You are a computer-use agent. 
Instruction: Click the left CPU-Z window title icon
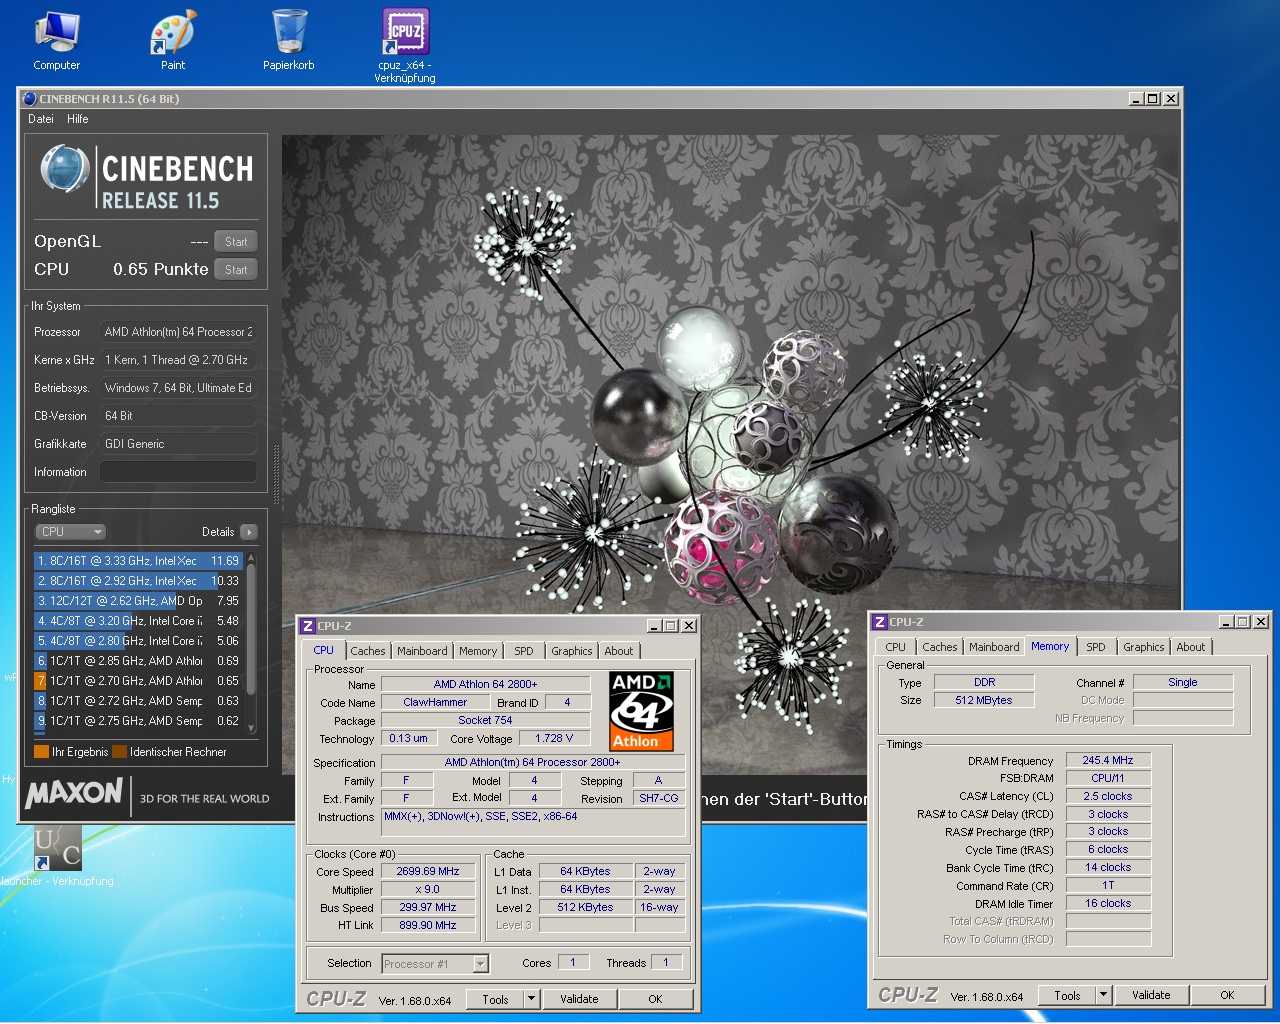tap(308, 626)
